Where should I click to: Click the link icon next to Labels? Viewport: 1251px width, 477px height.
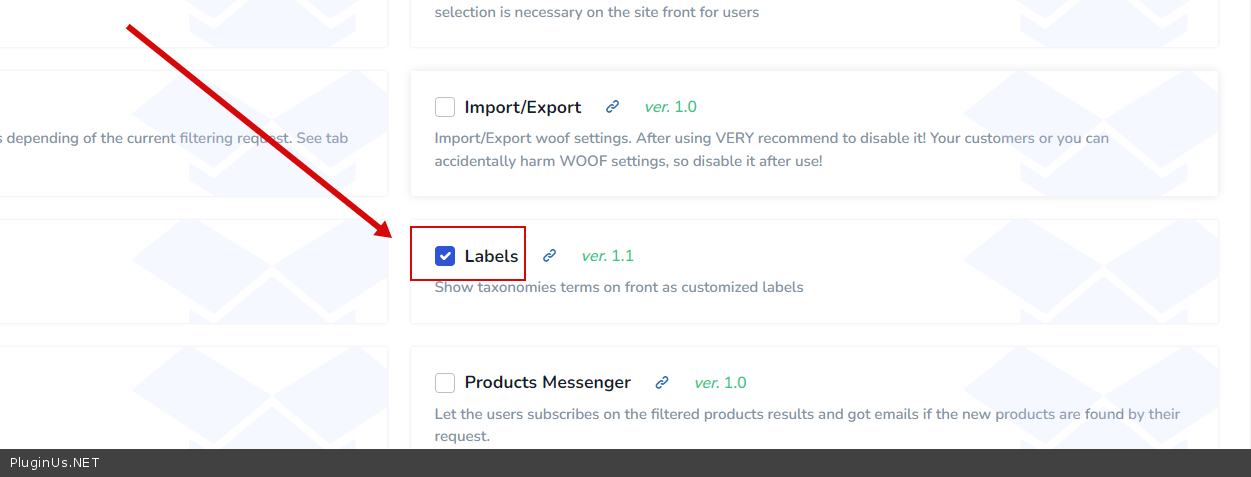(549, 256)
